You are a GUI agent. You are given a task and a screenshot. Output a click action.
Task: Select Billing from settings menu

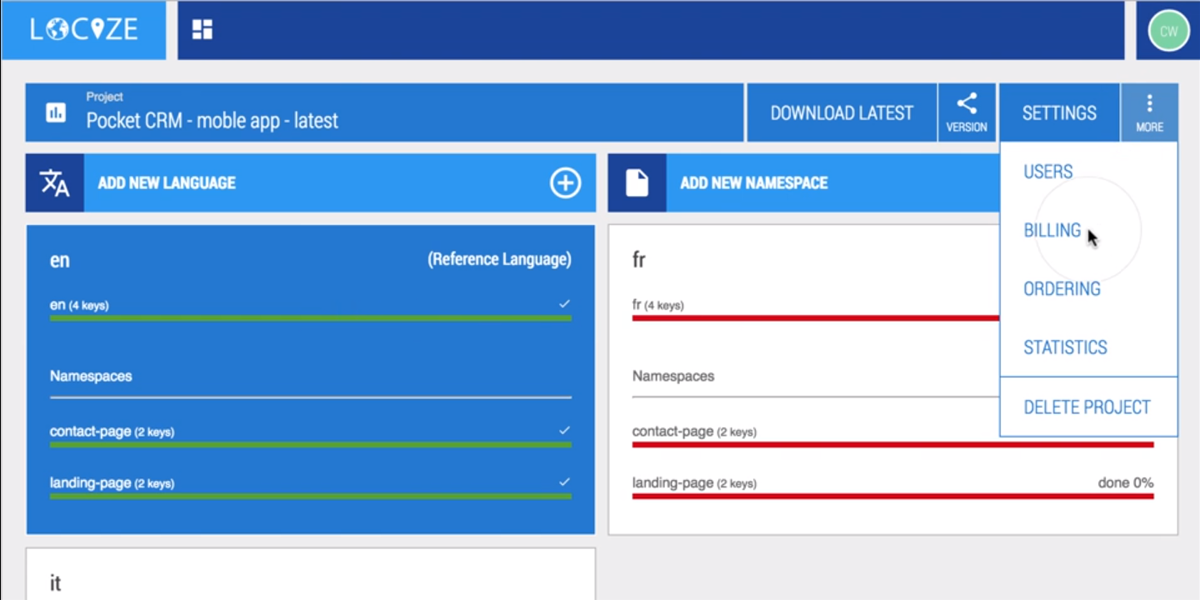click(1052, 231)
